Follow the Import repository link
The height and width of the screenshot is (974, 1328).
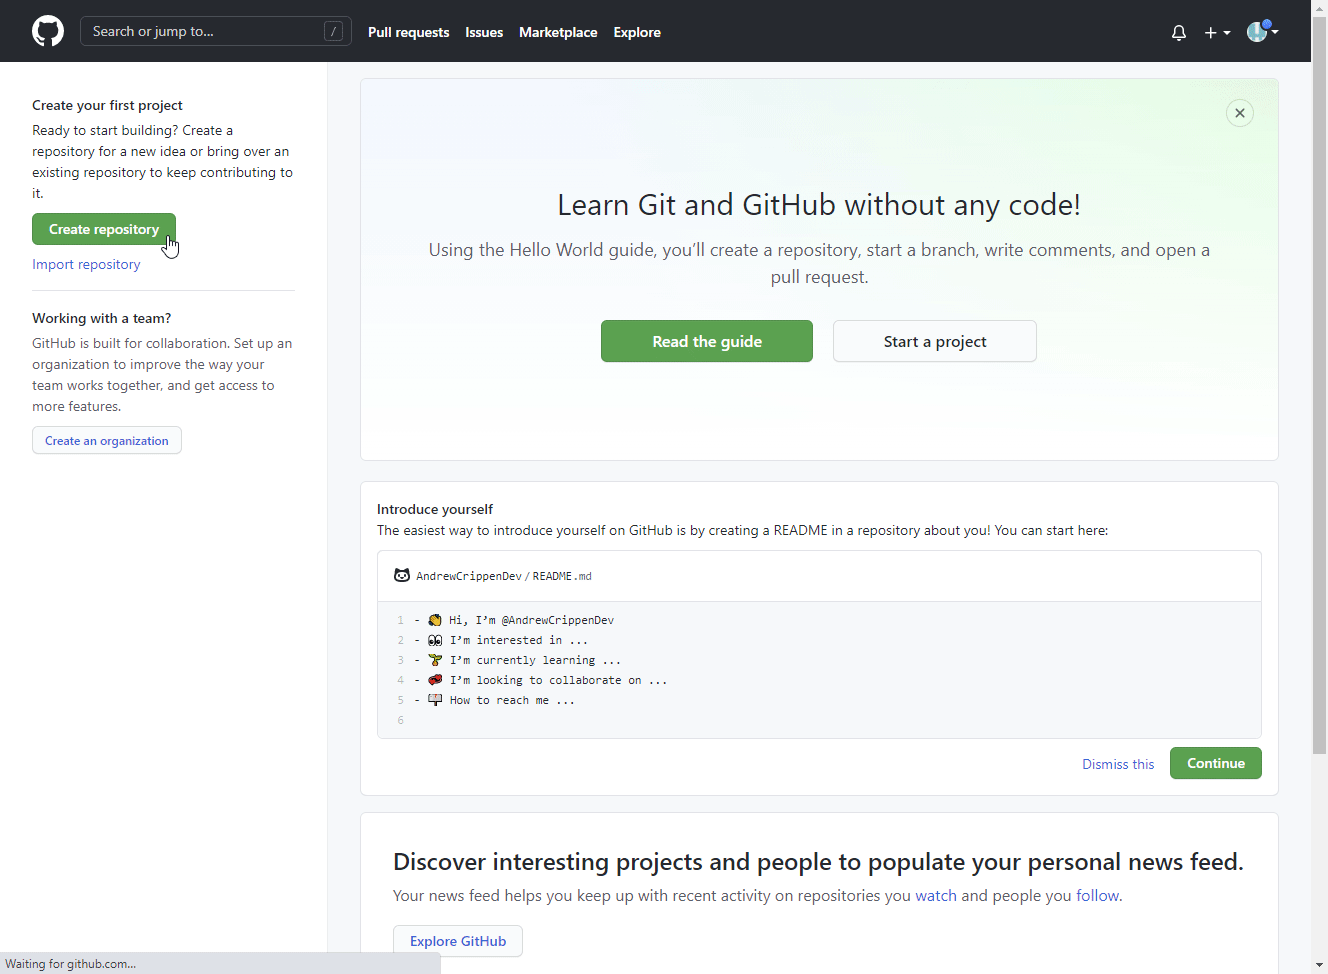86,264
